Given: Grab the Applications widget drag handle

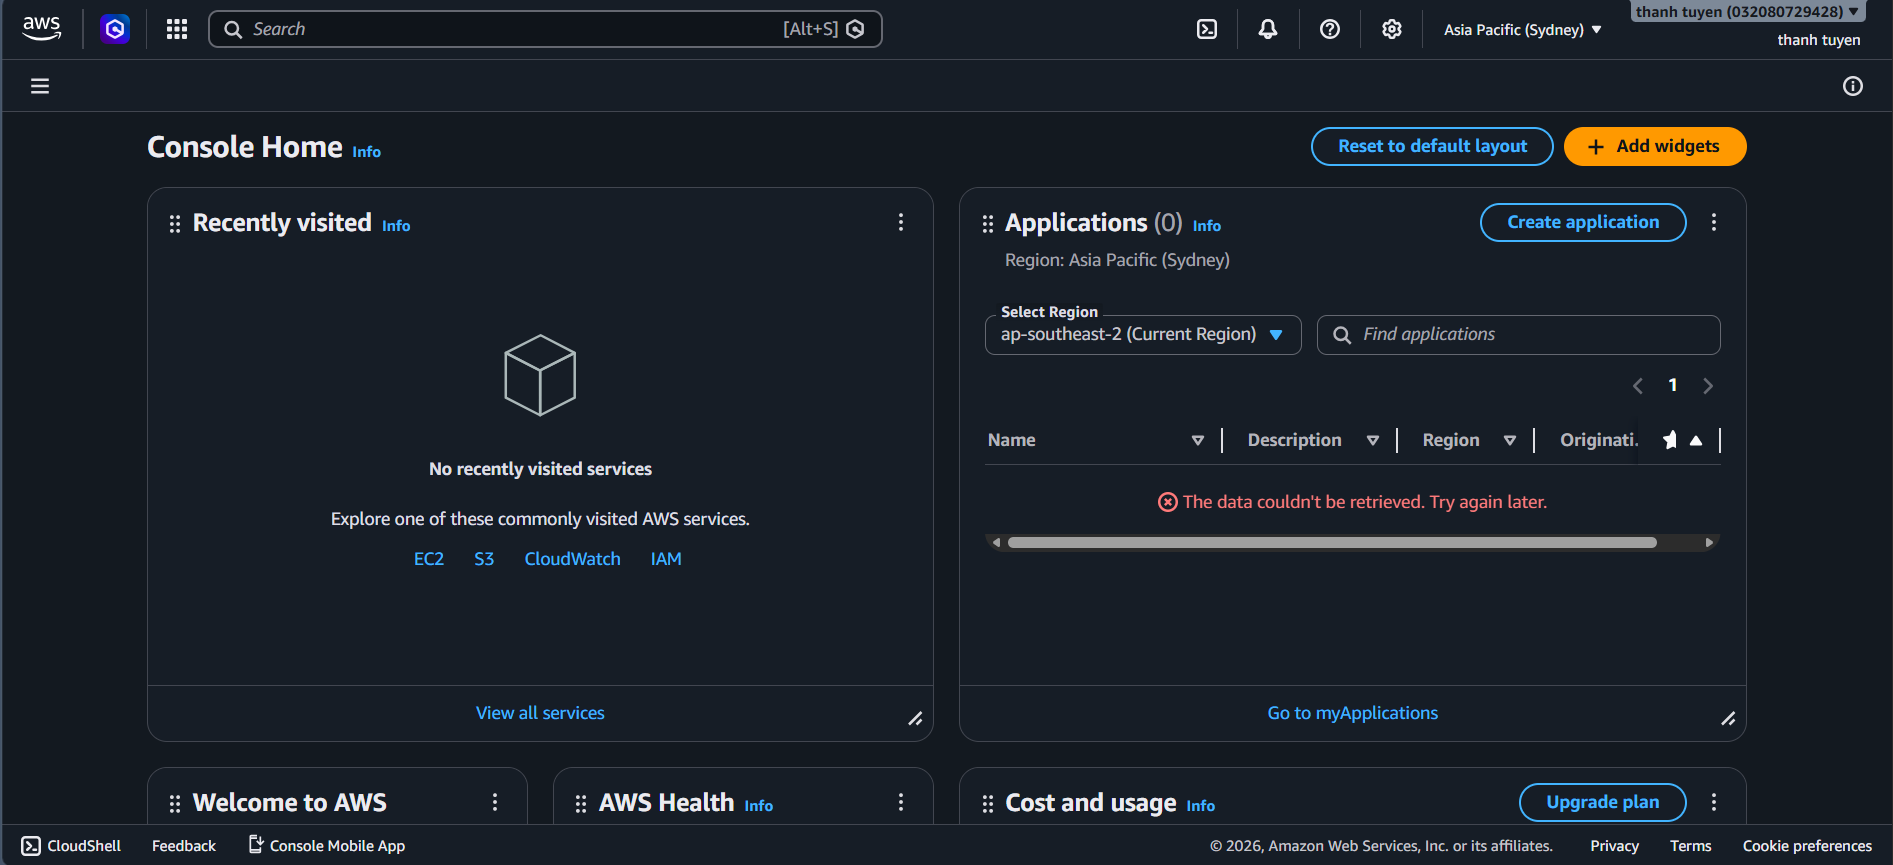Looking at the screenshot, I should pos(988,224).
